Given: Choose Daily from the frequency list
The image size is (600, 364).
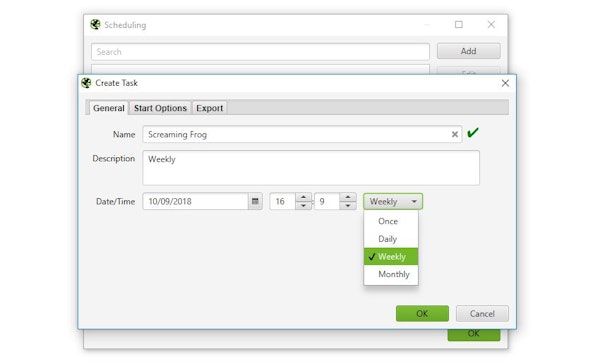Looking at the screenshot, I should [x=391, y=239].
